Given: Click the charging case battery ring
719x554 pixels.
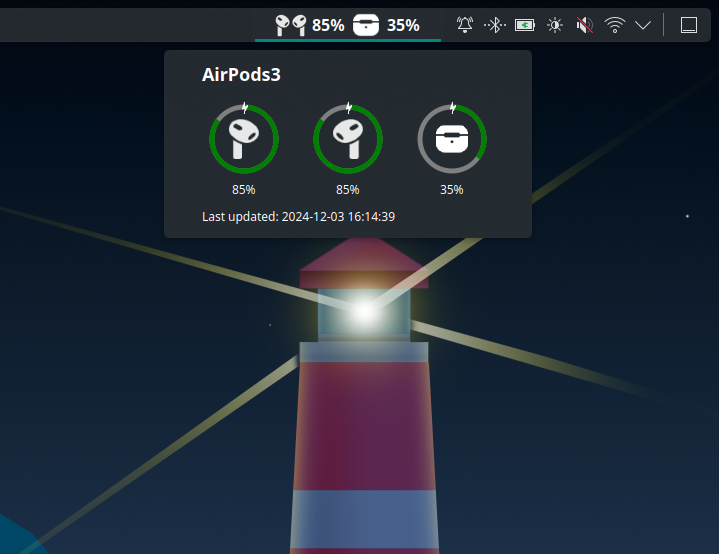Looking at the screenshot, I should [452, 139].
